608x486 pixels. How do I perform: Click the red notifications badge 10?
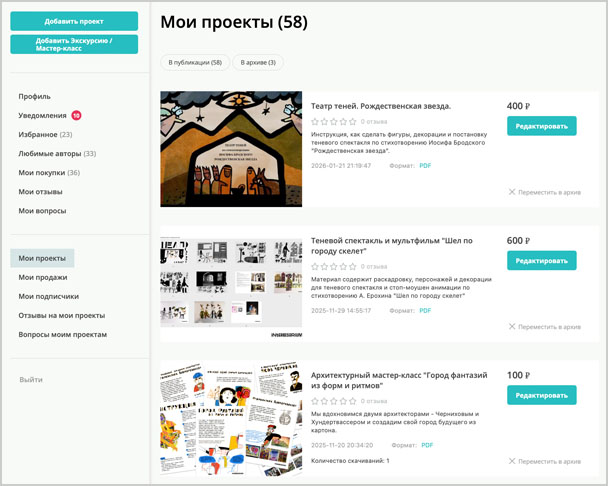click(76, 115)
